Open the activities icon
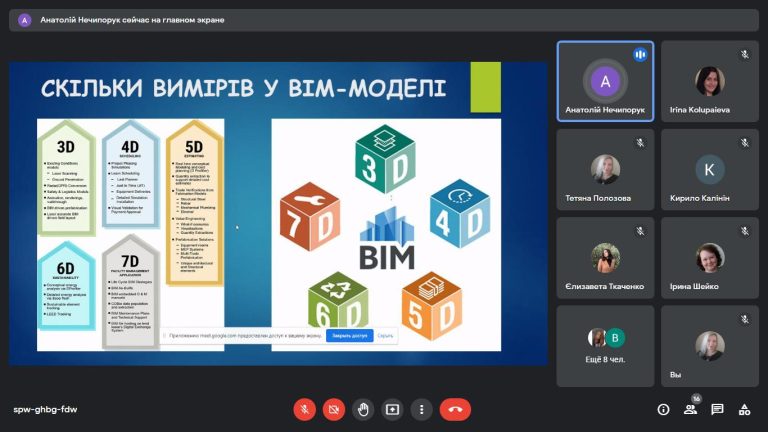This screenshot has height=432, width=768. coord(744,409)
